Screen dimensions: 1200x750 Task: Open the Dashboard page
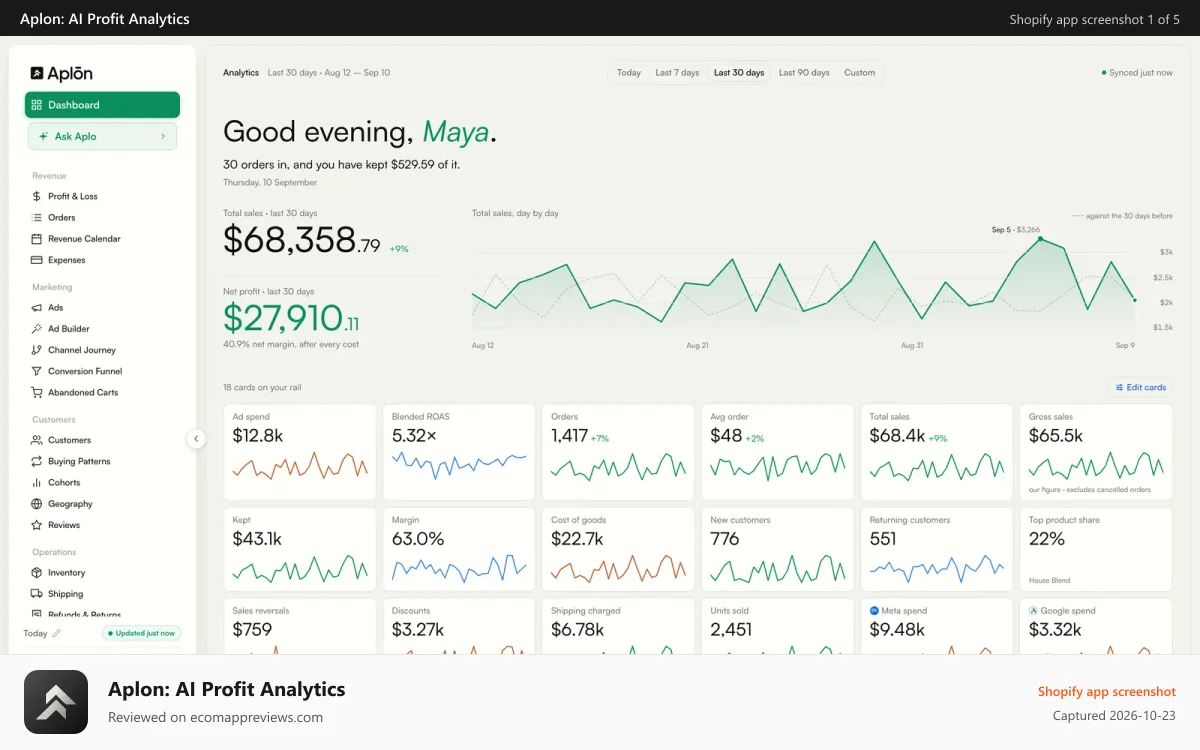pos(102,105)
